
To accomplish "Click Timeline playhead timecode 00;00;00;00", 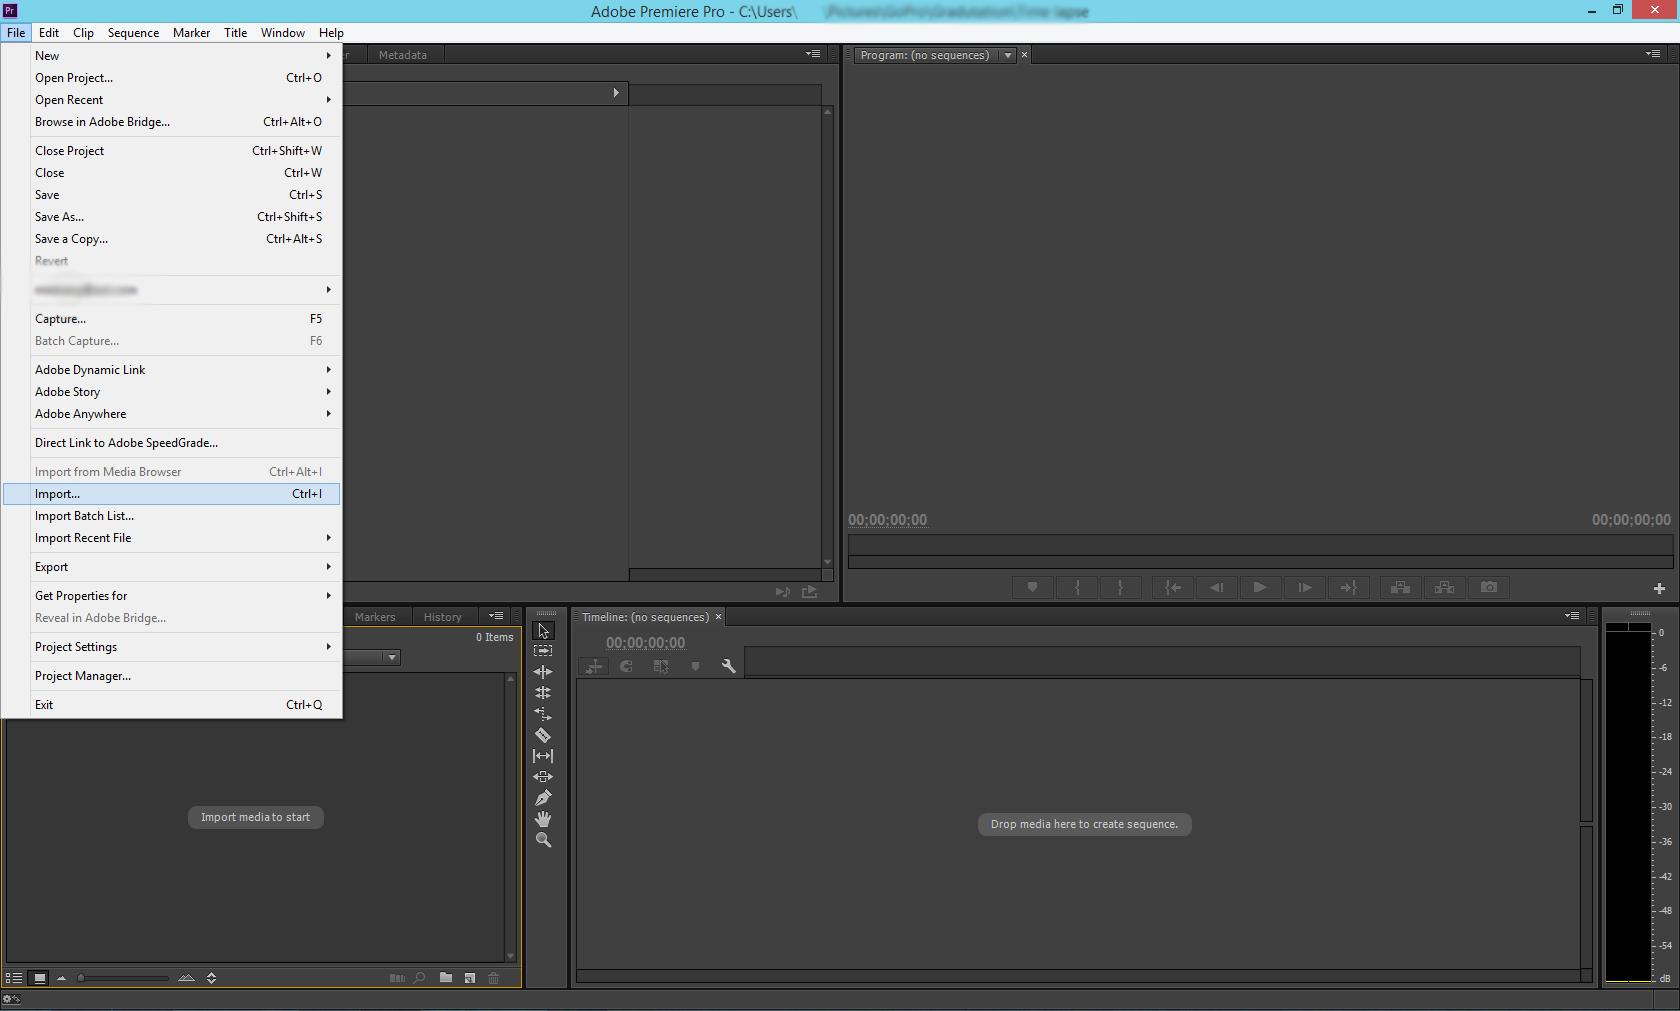I will click(x=645, y=643).
